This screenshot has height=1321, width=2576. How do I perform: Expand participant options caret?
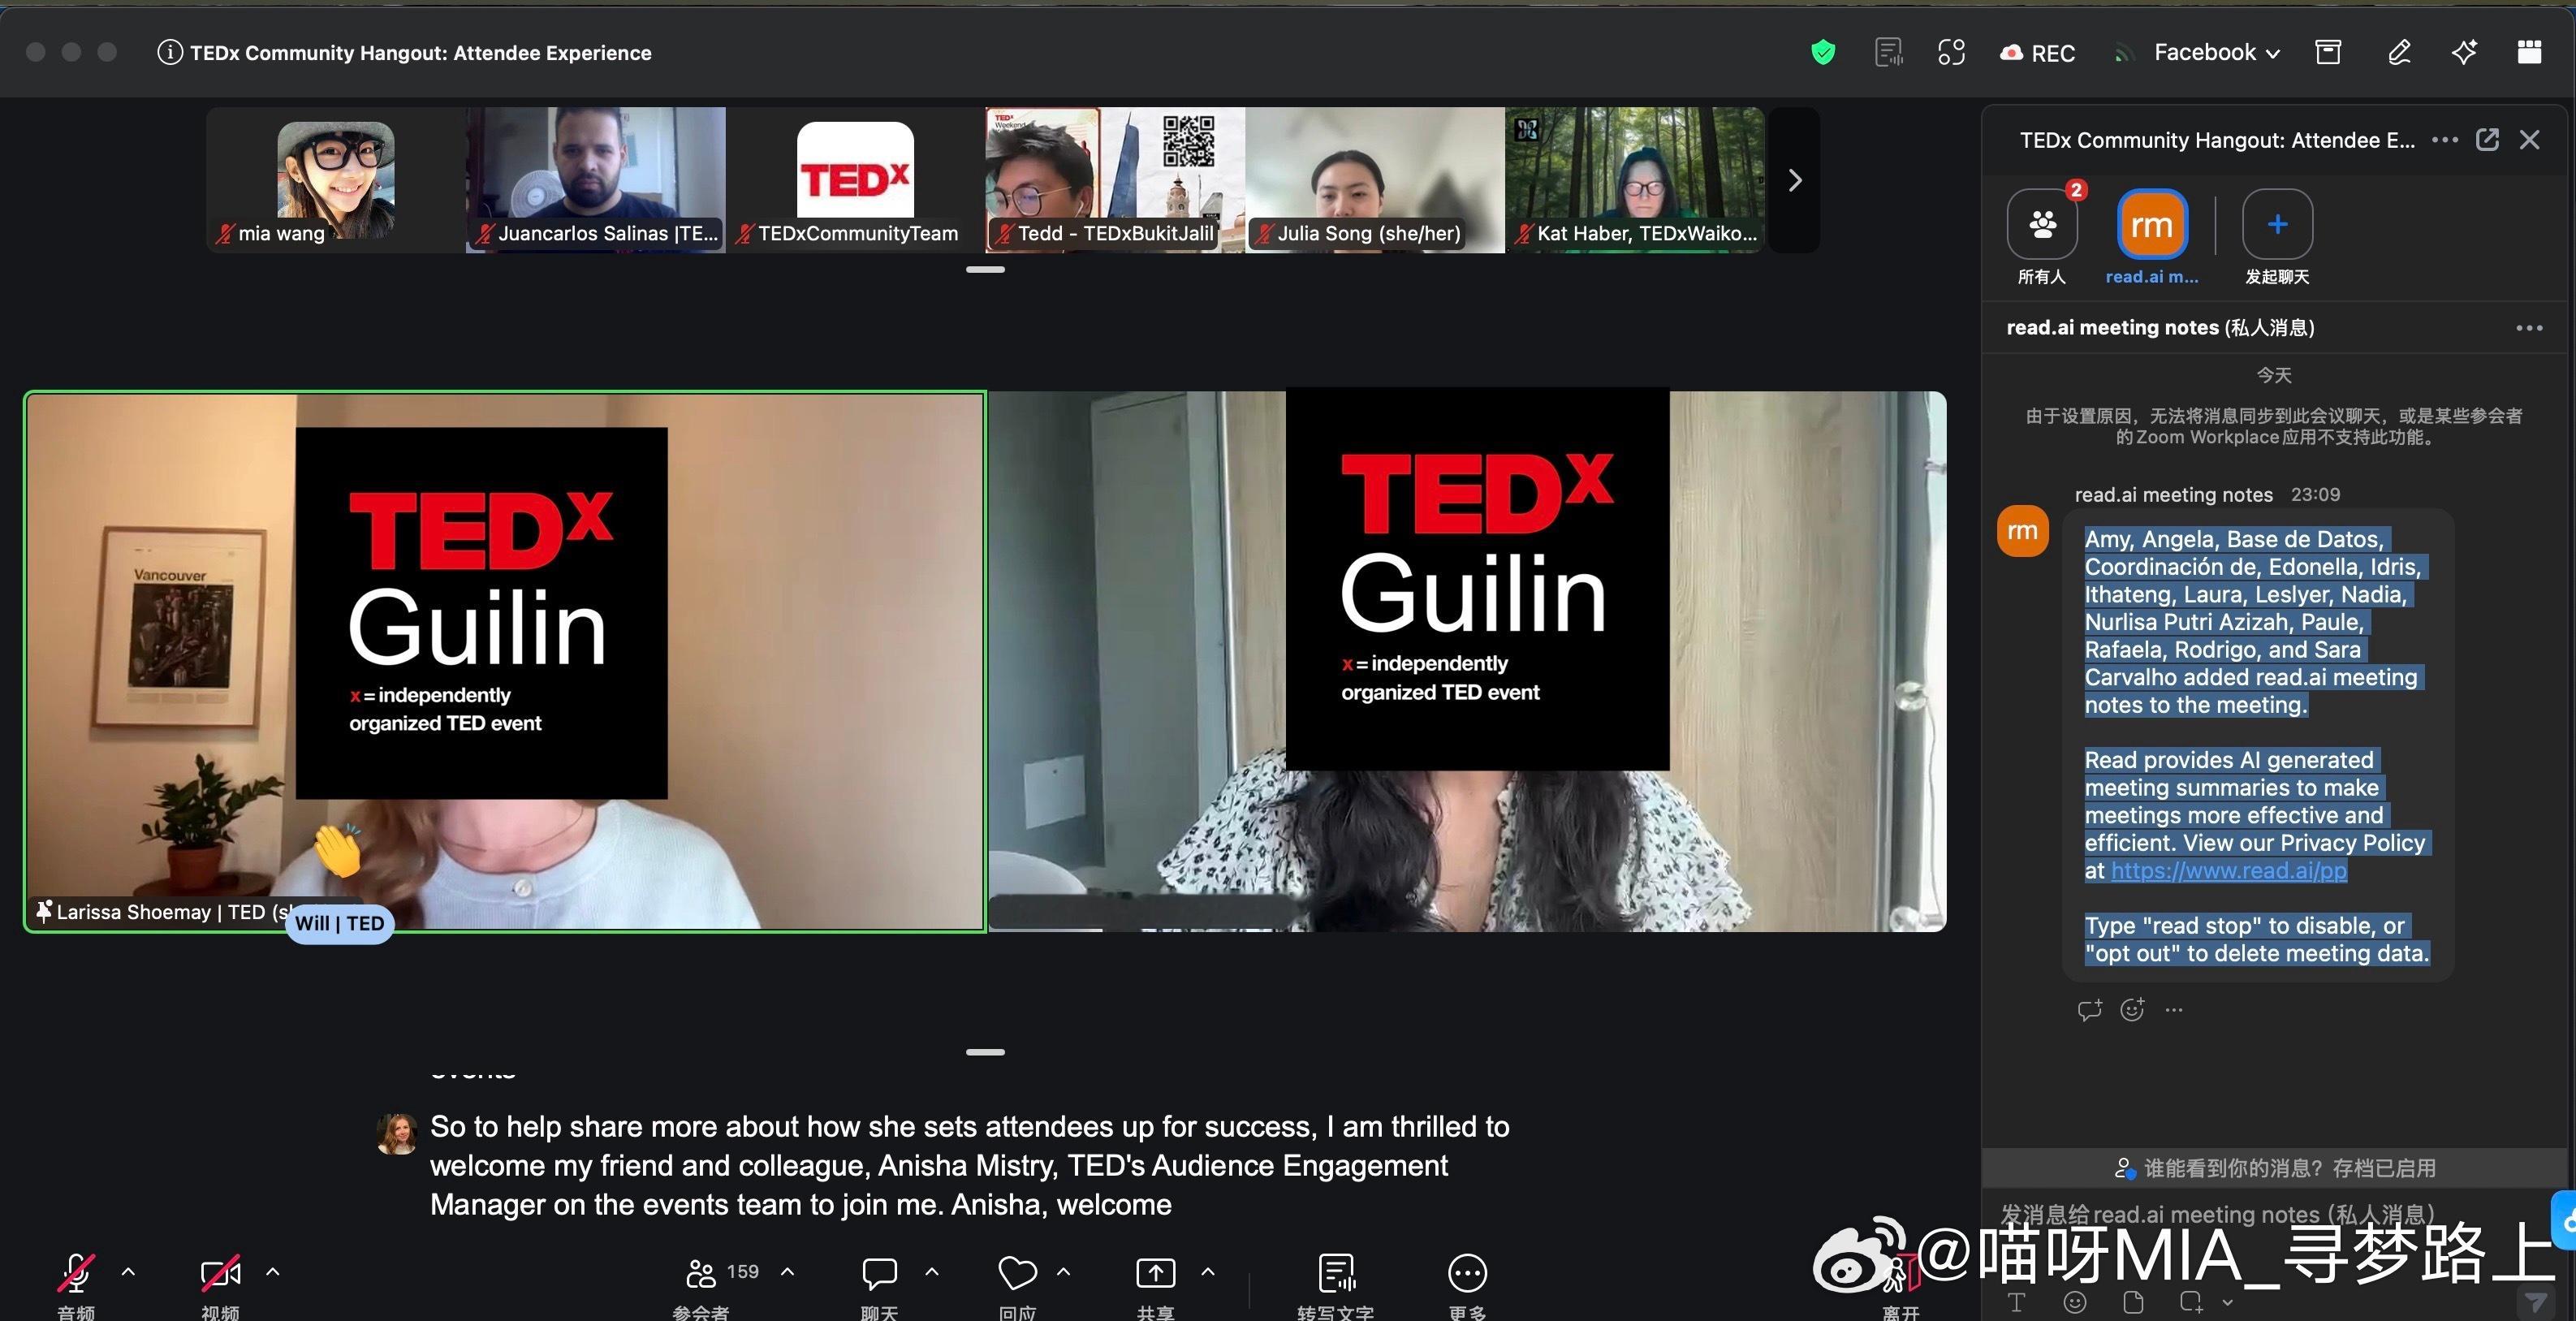click(787, 1272)
